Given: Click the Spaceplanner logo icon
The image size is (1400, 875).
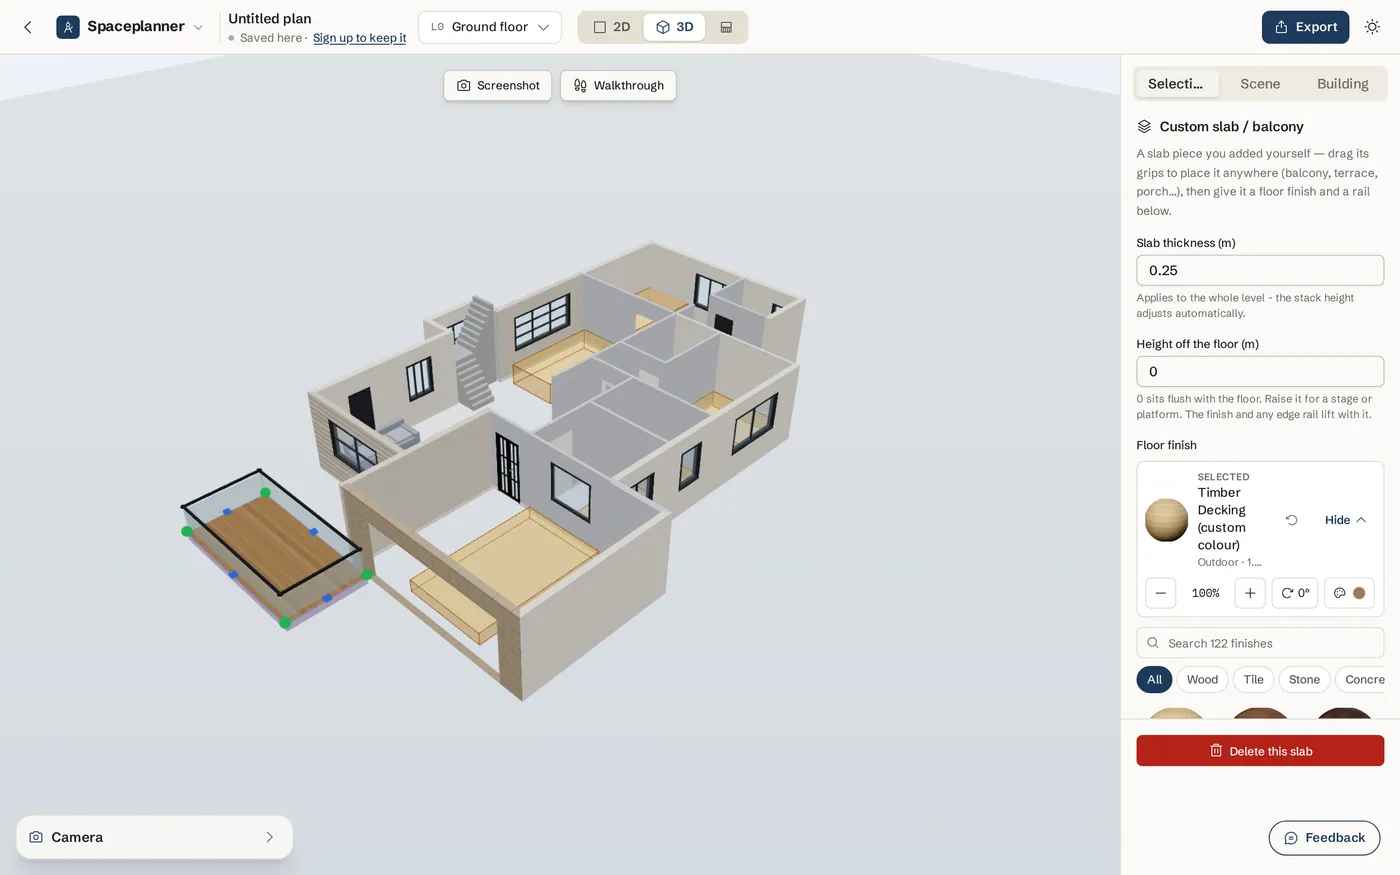Looking at the screenshot, I should pos(68,27).
